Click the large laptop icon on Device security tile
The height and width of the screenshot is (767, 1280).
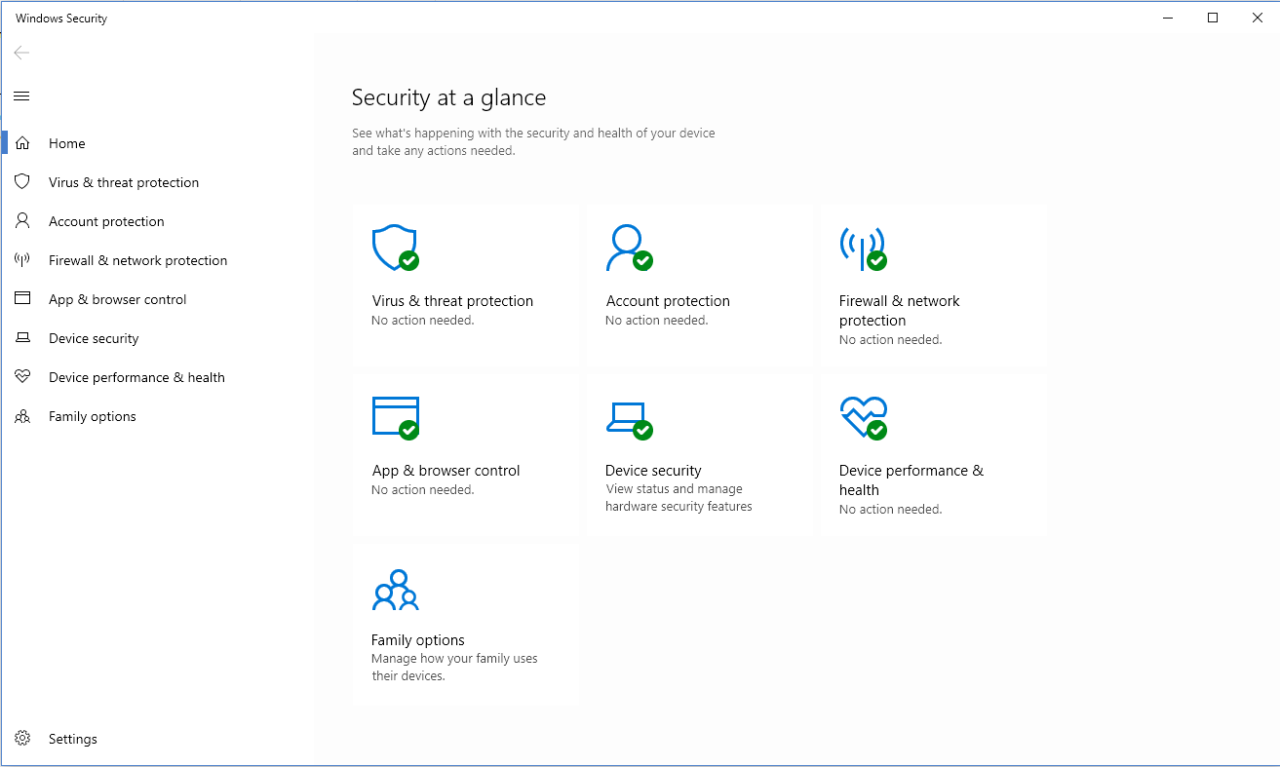(629, 419)
